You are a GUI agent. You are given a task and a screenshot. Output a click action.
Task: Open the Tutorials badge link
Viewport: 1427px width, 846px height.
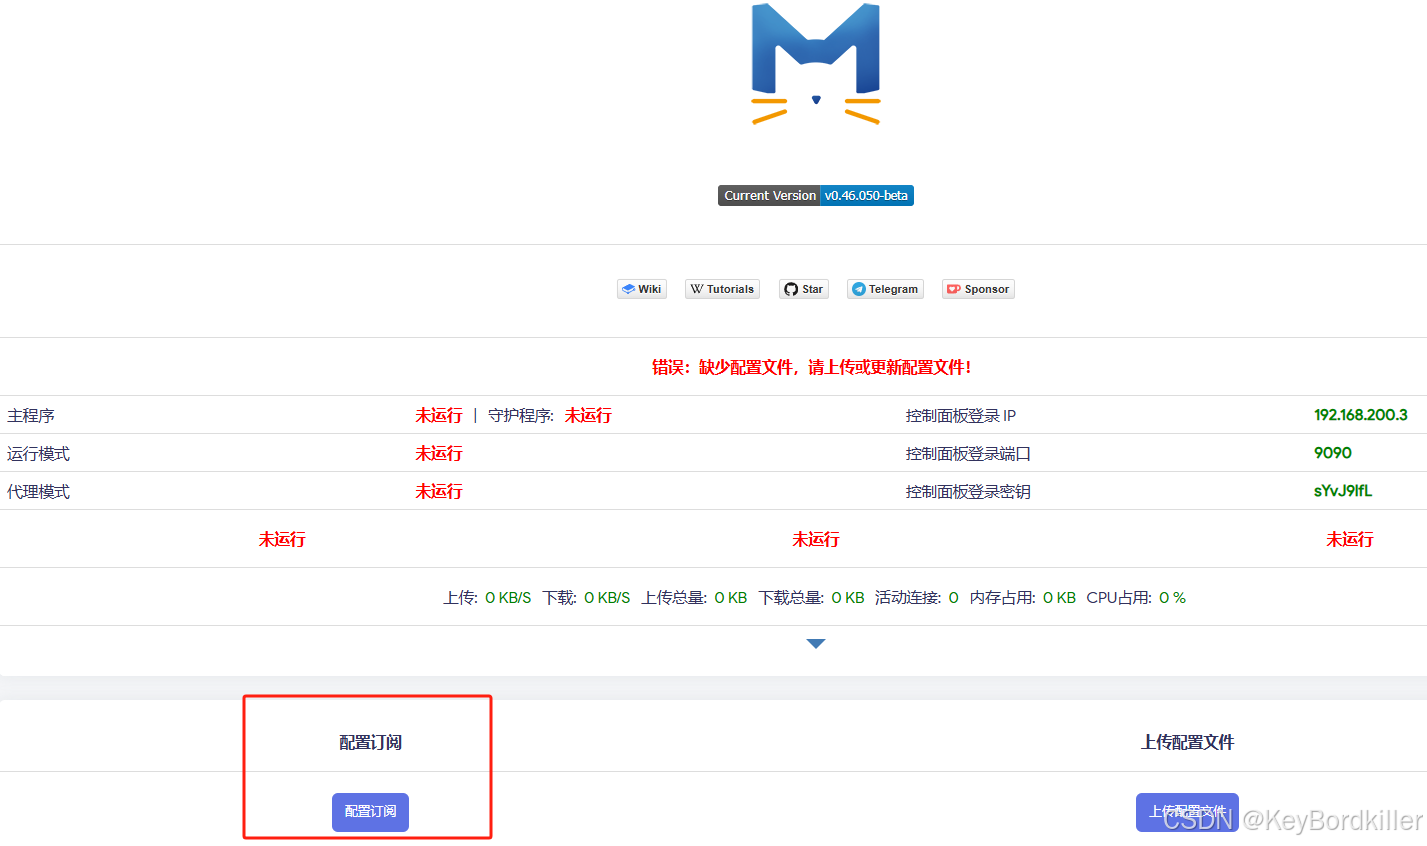click(722, 289)
